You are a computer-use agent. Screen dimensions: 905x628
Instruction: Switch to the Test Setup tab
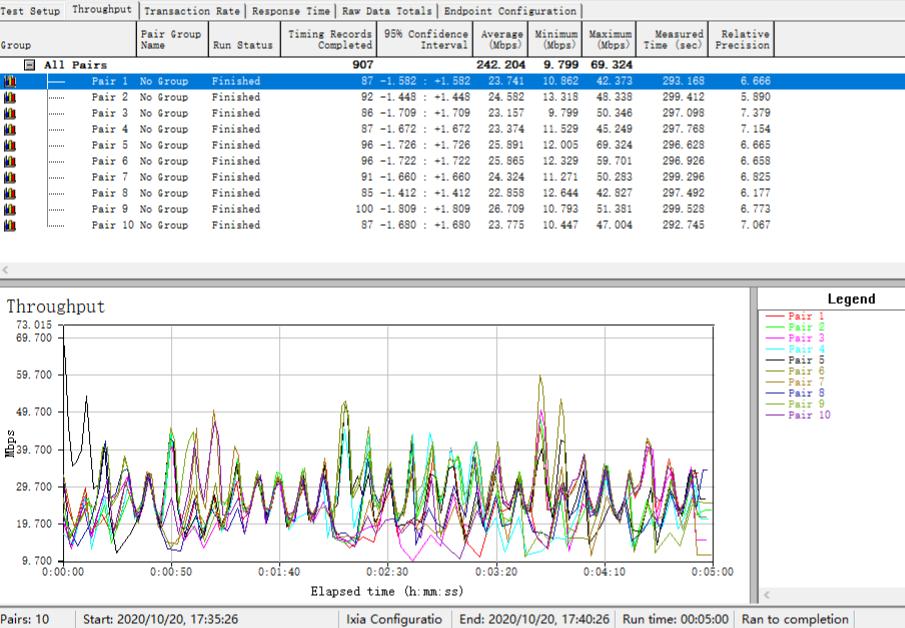coord(31,11)
